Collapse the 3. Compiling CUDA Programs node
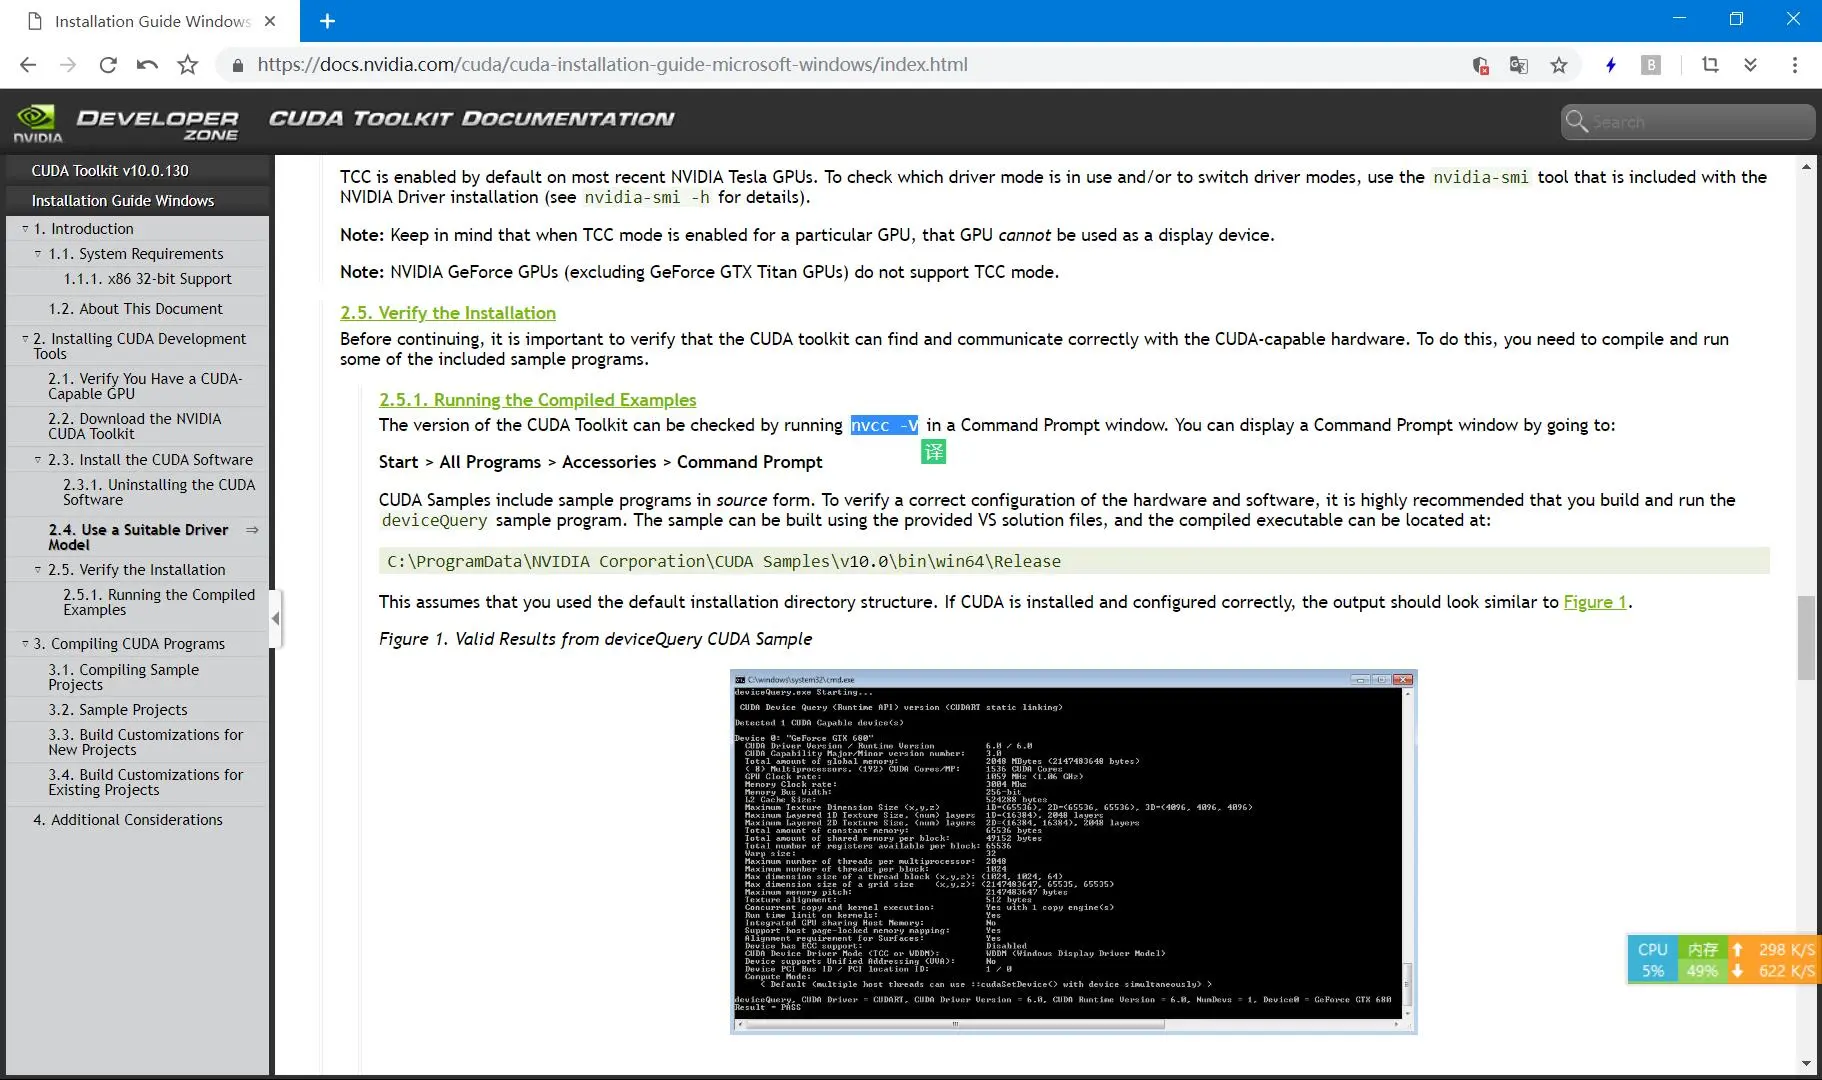The image size is (1822, 1080). point(25,644)
